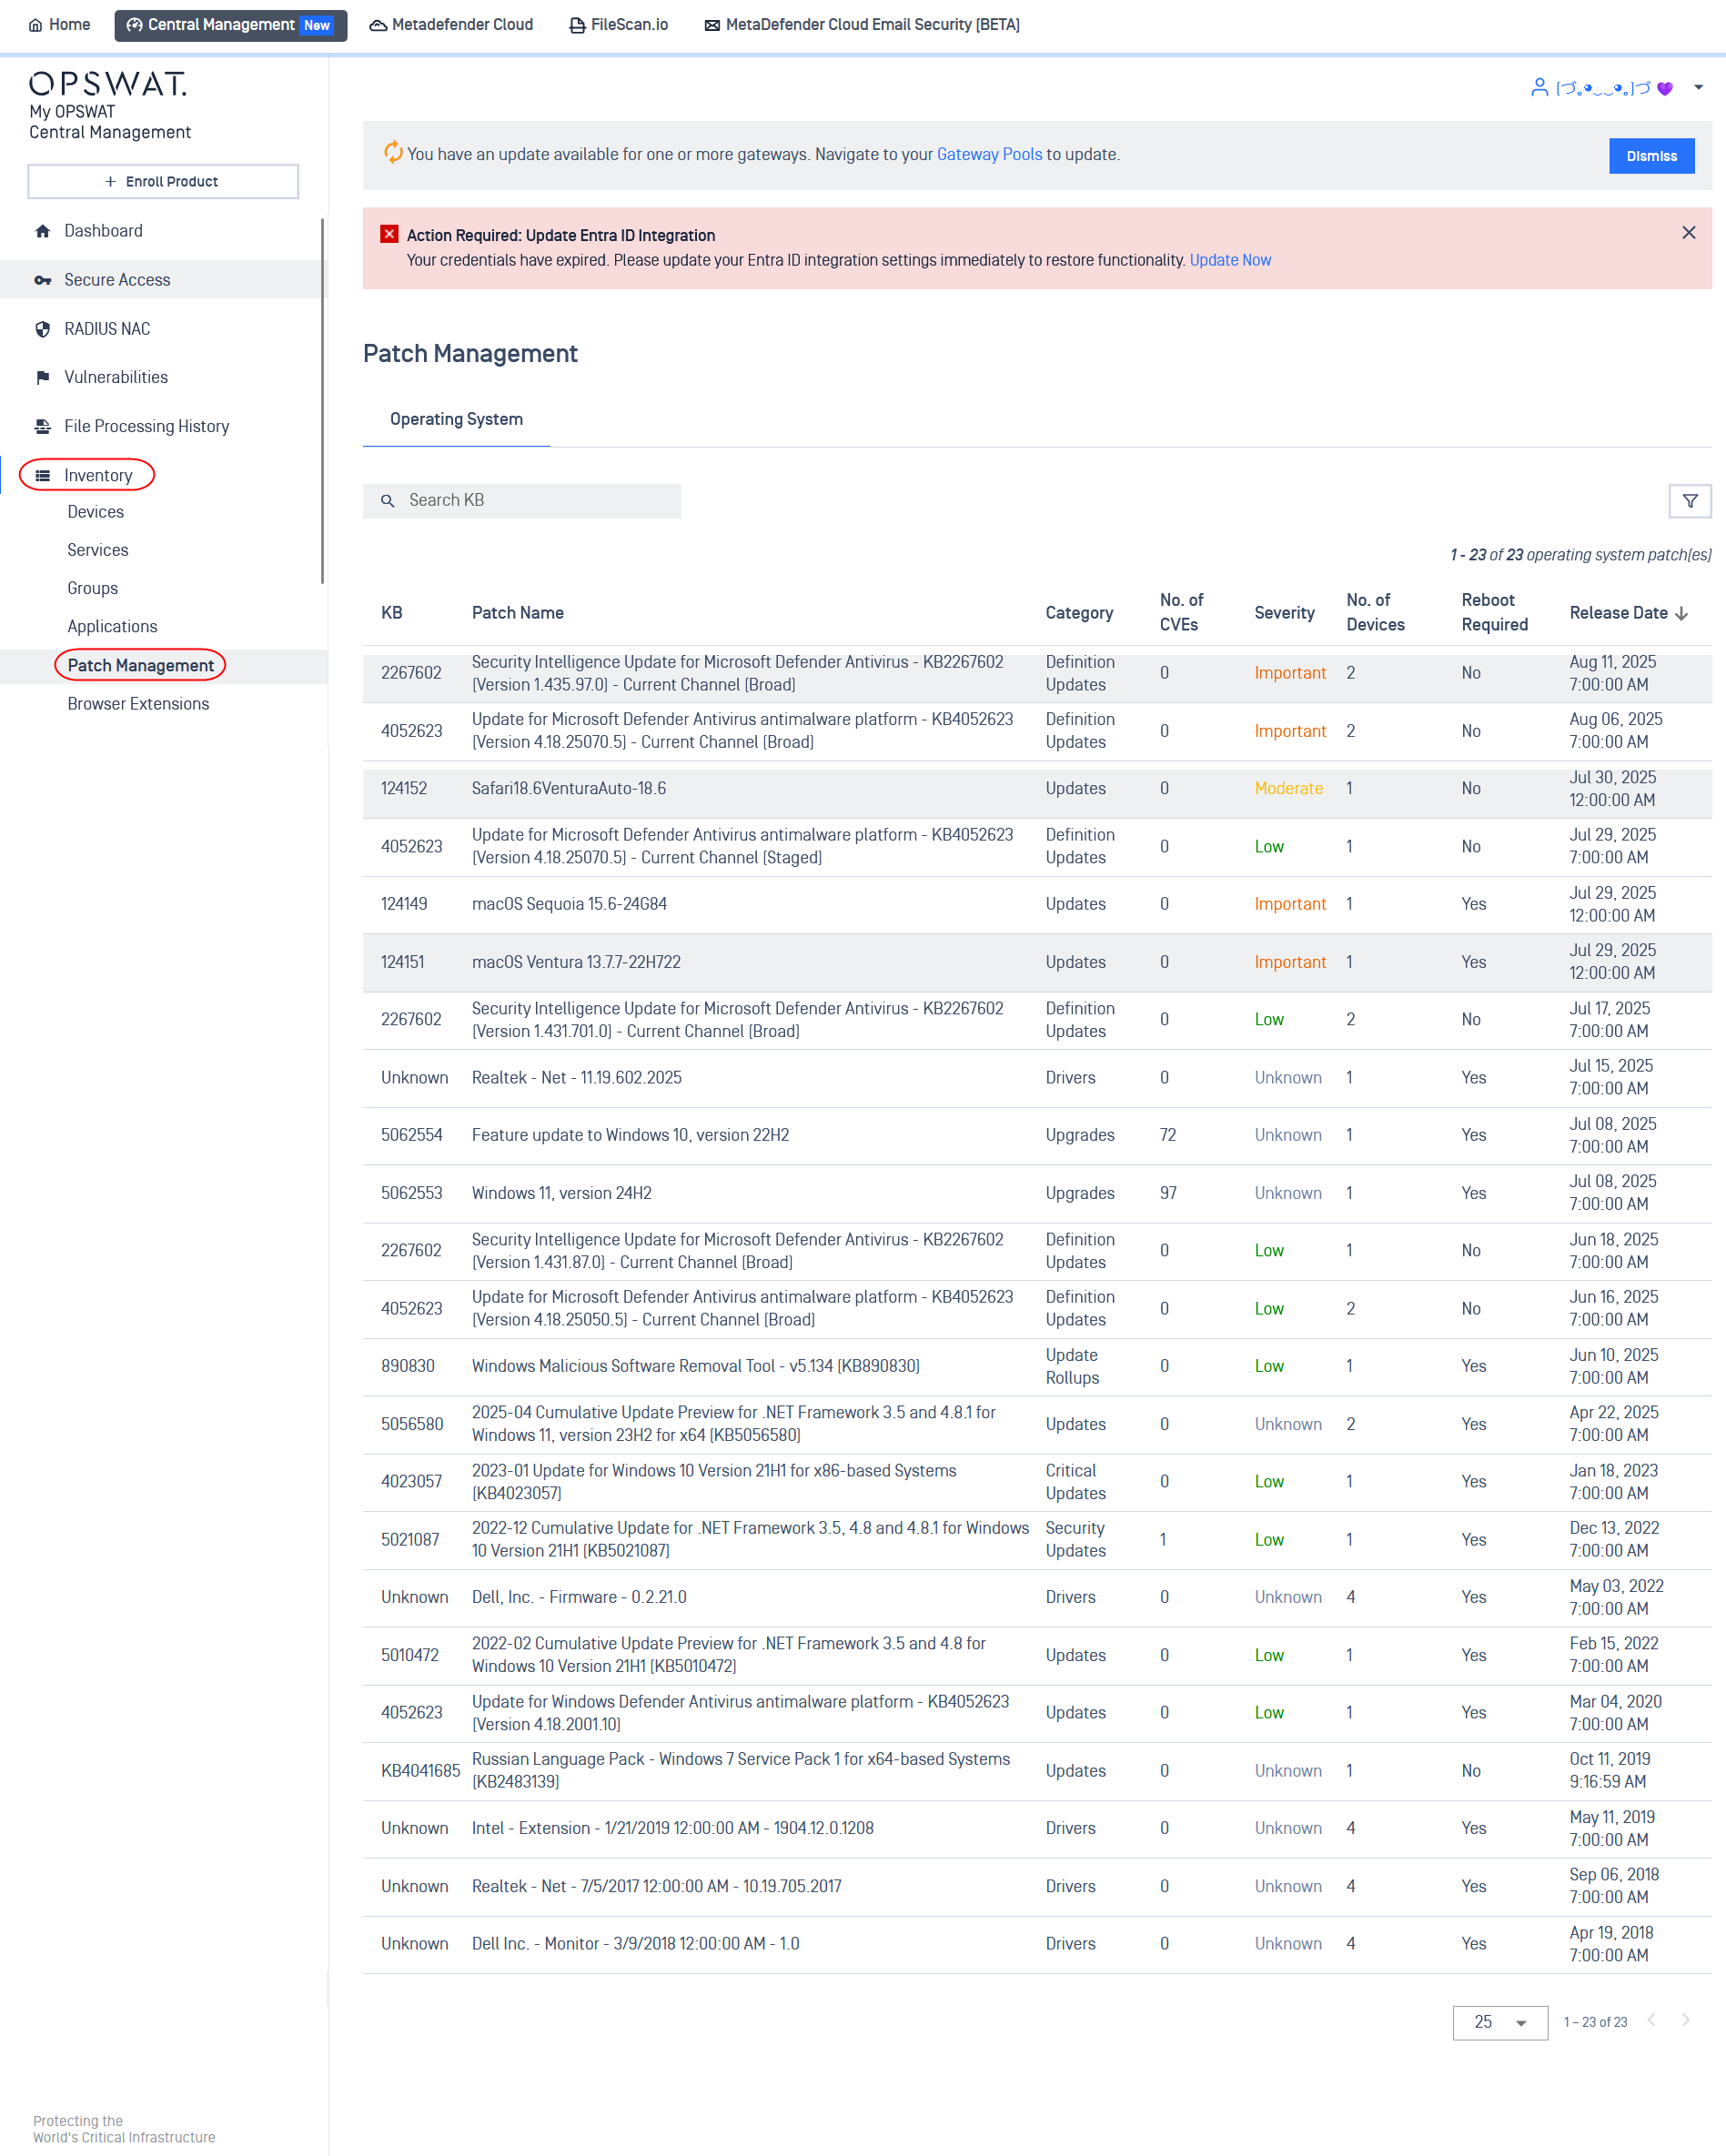The width and height of the screenshot is (1726, 2156).
Task: Sort by the KB column header
Action: pyautogui.click(x=392, y=613)
